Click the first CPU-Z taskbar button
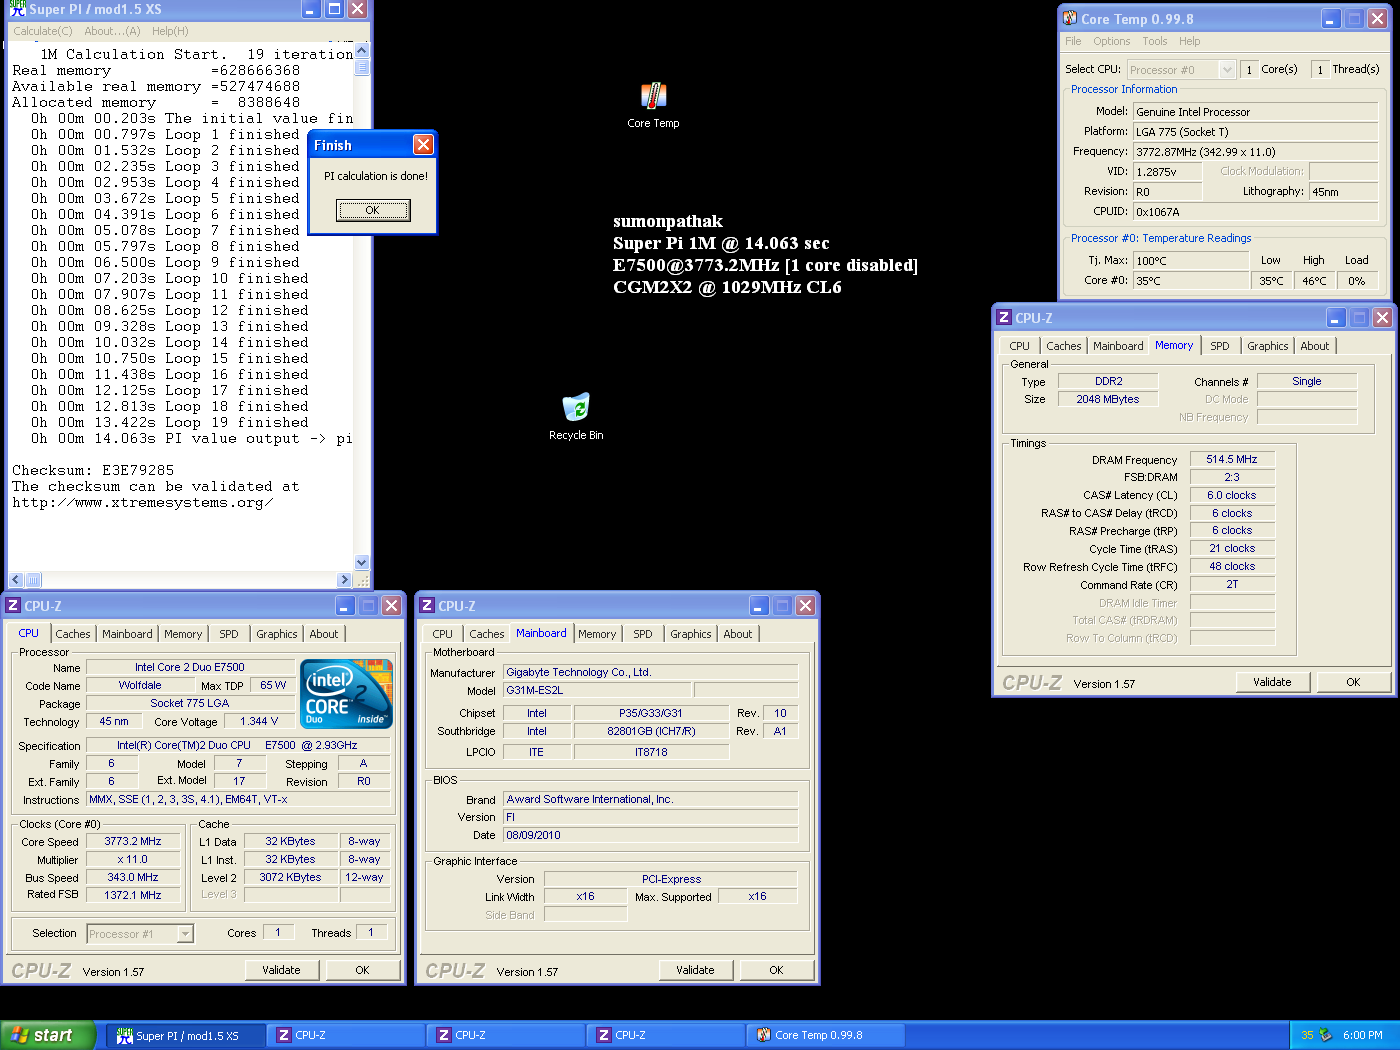The width and height of the screenshot is (1400, 1050). pos(346,1035)
